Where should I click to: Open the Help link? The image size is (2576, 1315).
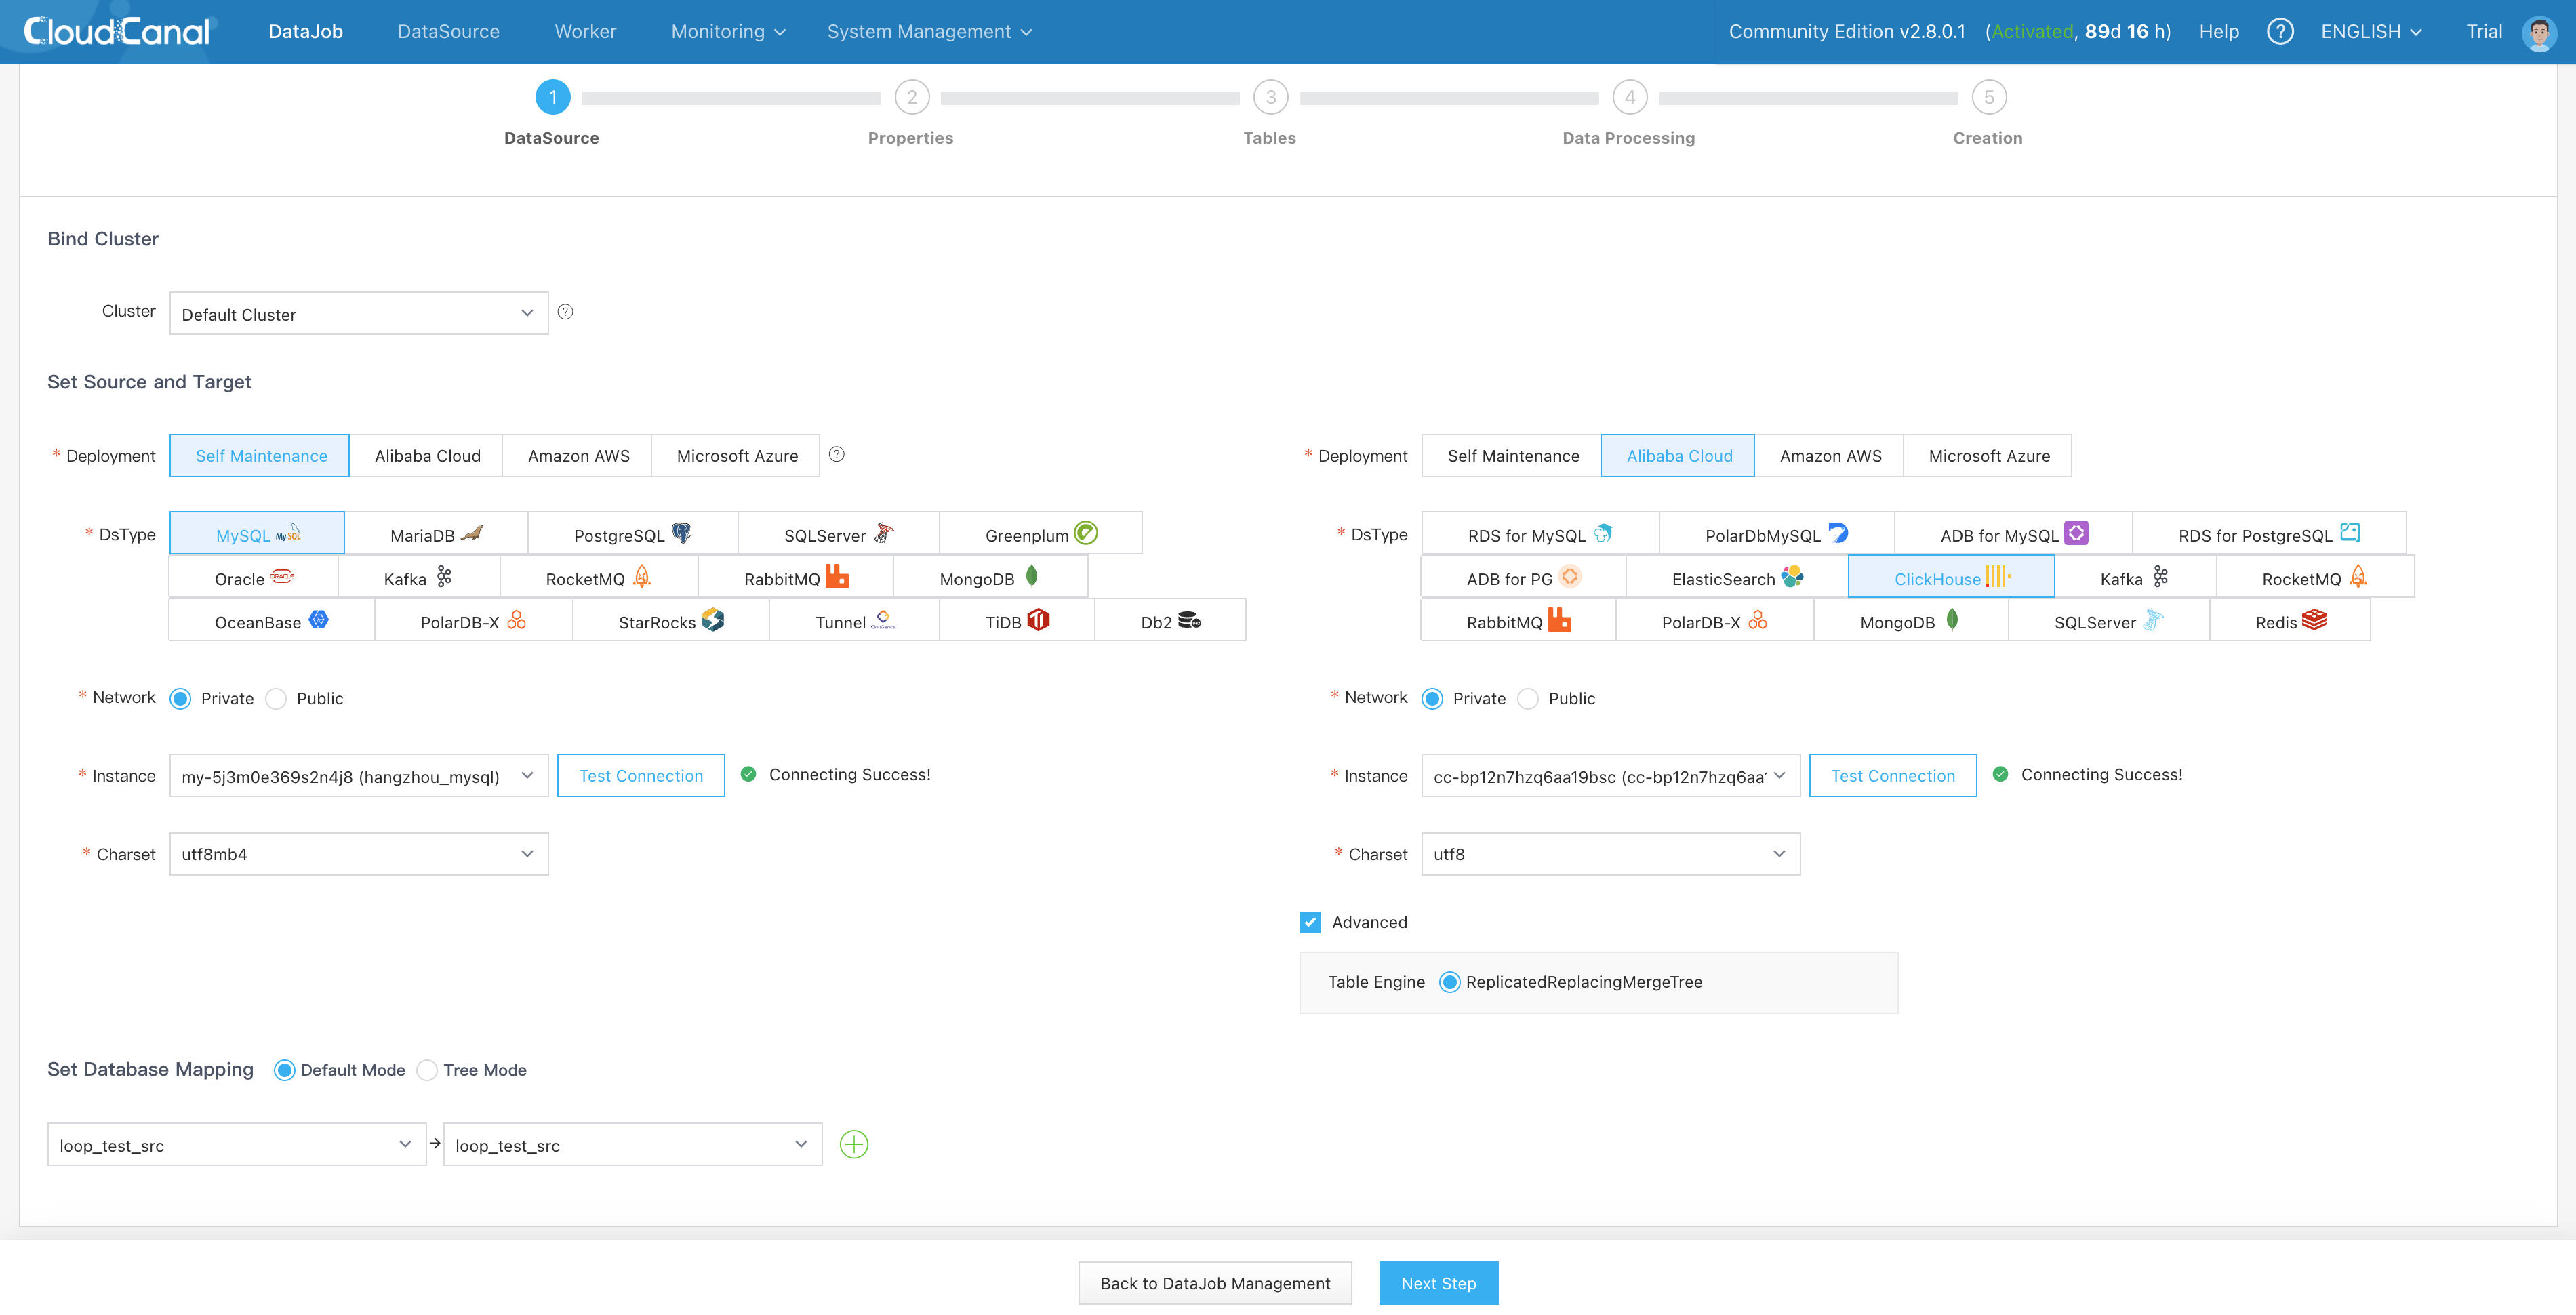click(2218, 32)
